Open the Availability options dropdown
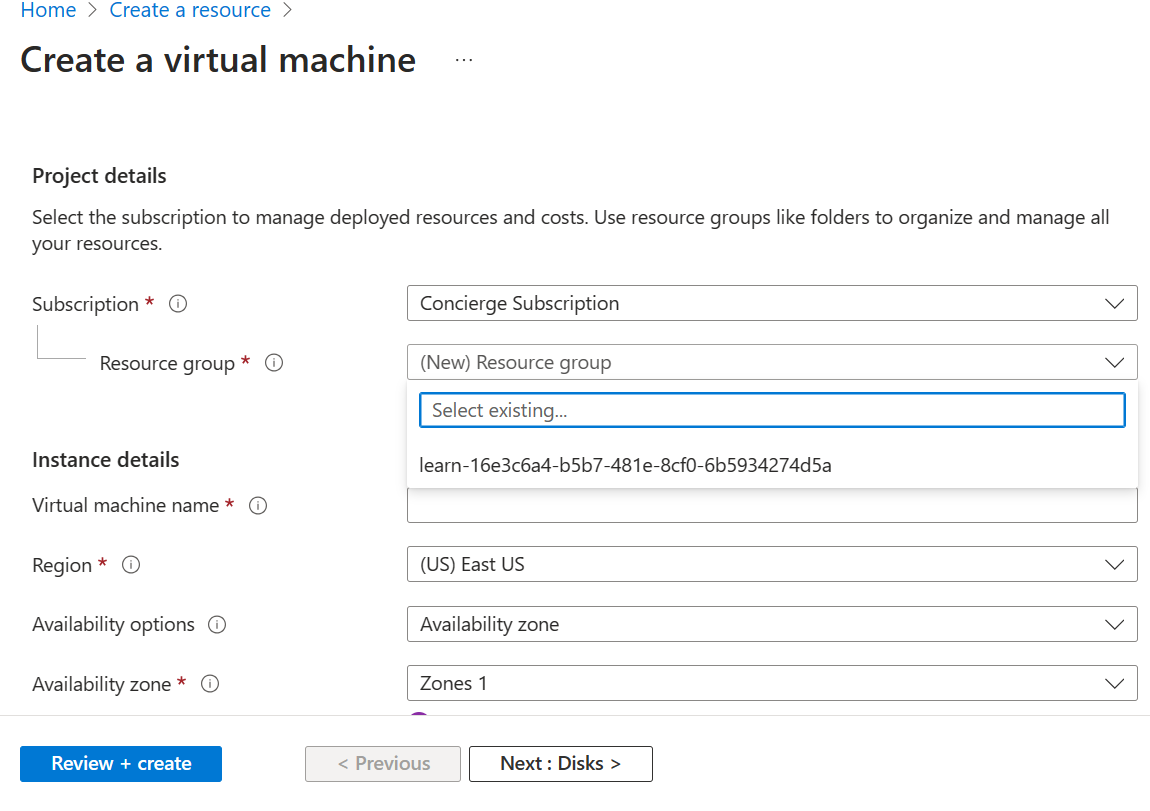 [x=772, y=624]
